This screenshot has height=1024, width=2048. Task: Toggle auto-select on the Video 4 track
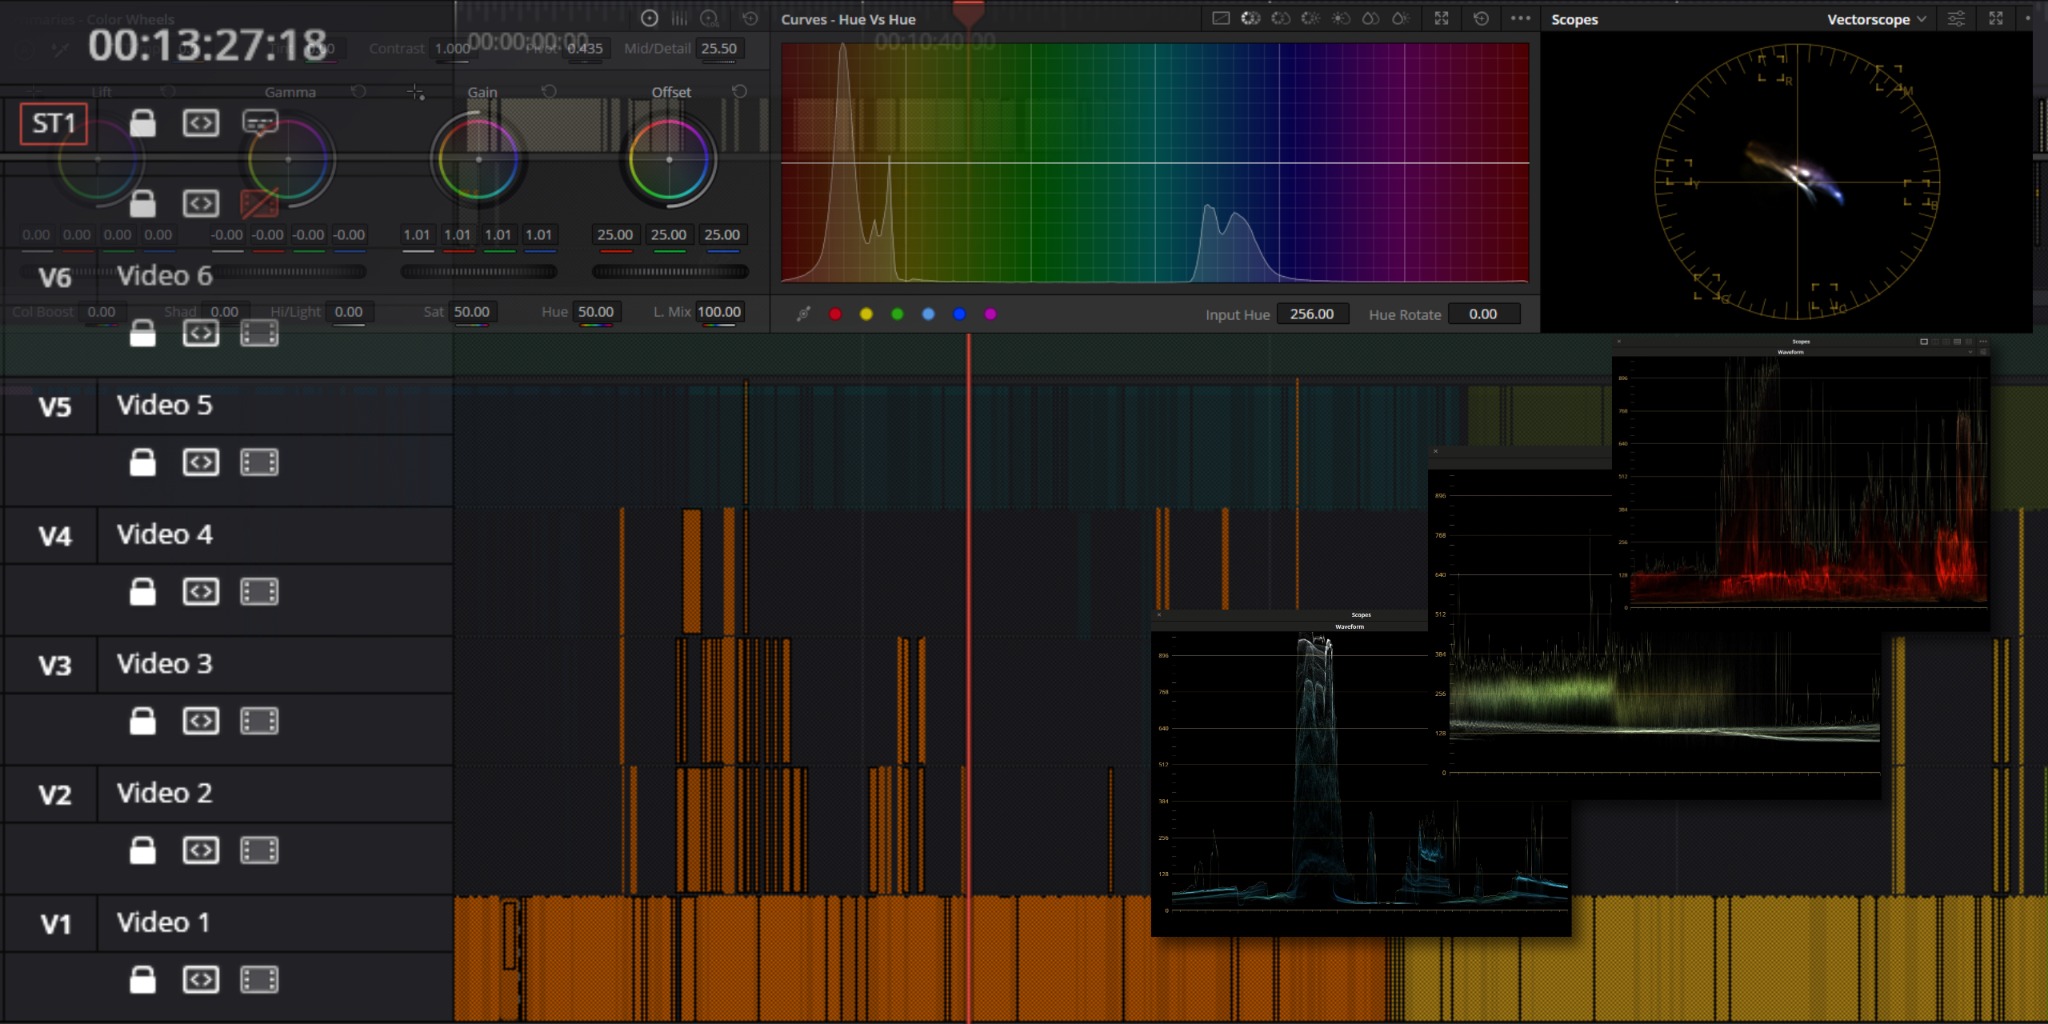pyautogui.click(x=201, y=592)
